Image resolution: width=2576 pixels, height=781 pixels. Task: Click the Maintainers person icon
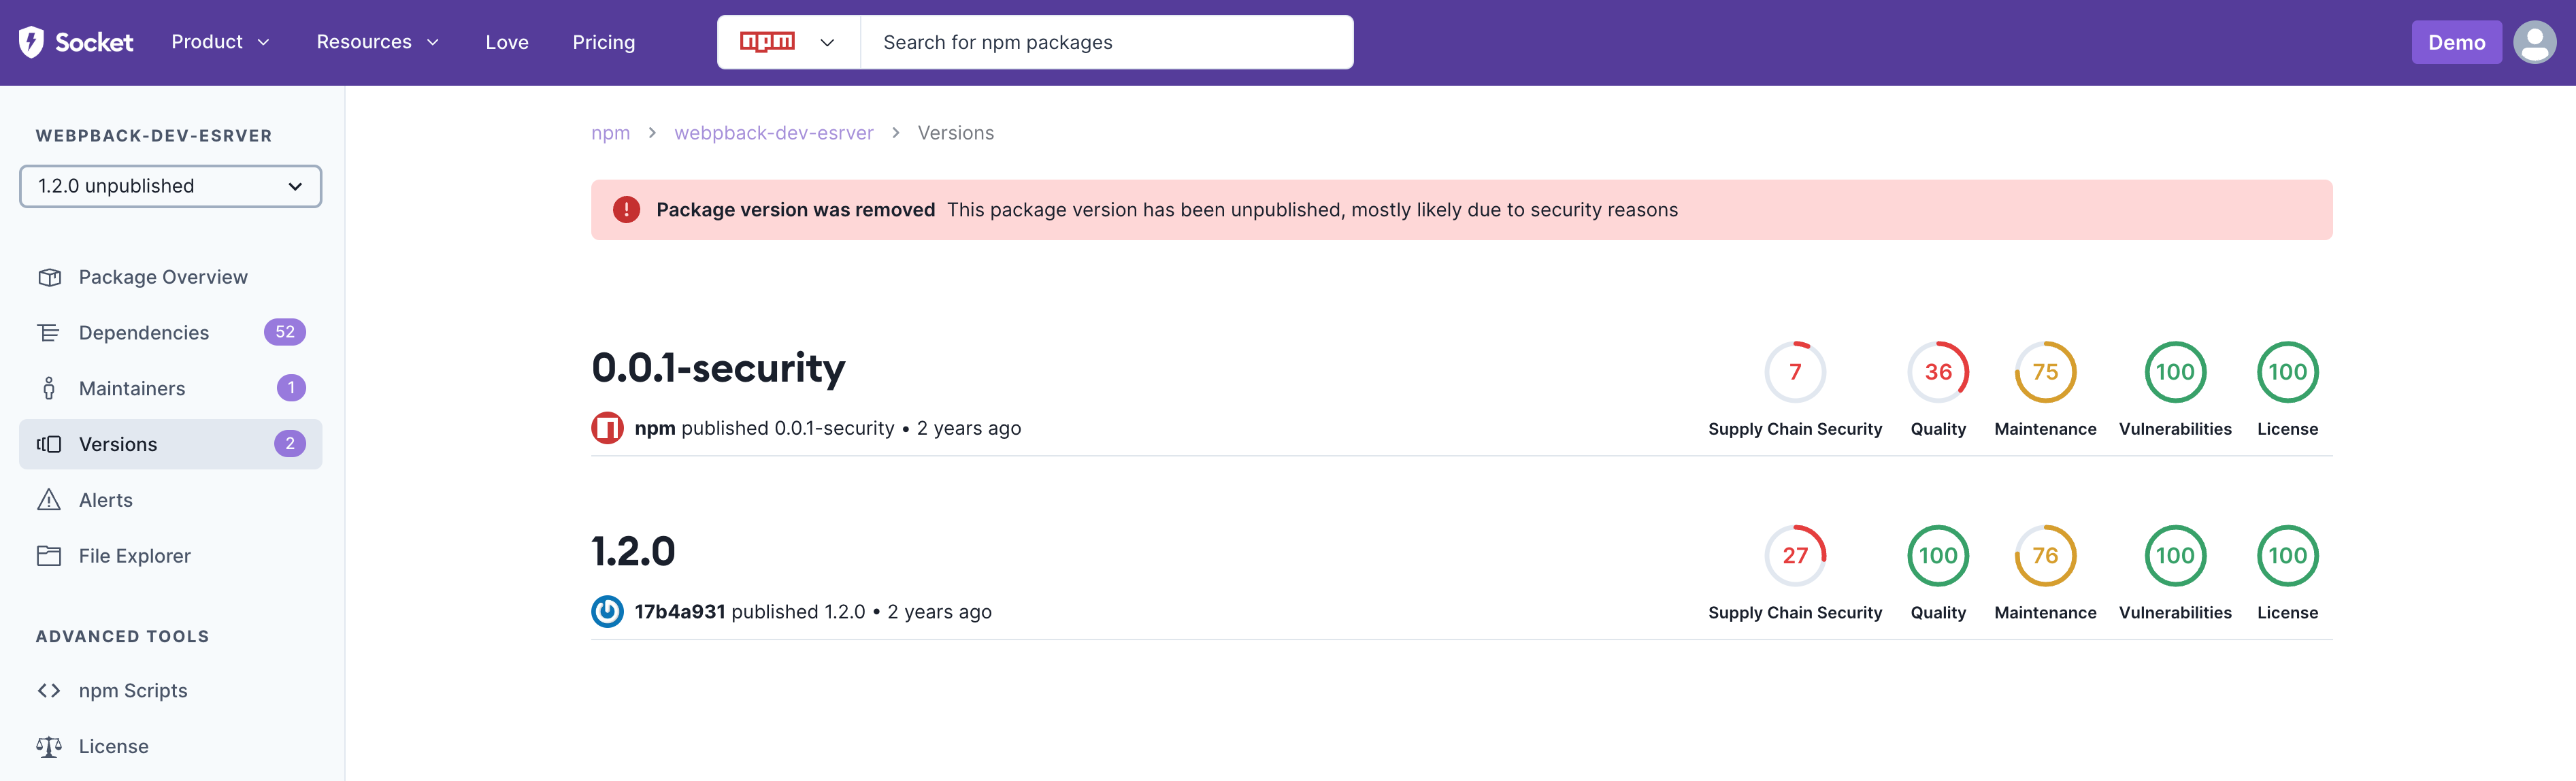[49, 388]
